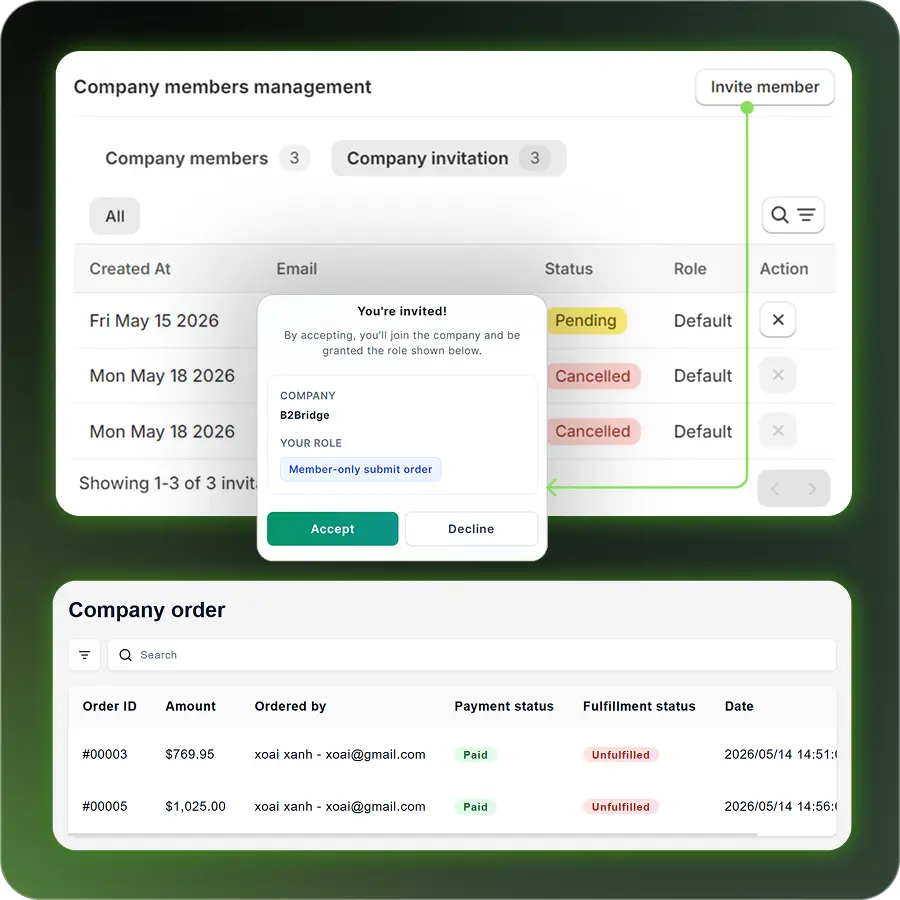The height and width of the screenshot is (900, 900).
Task: Click the B2Bridge company name
Action: click(305, 415)
